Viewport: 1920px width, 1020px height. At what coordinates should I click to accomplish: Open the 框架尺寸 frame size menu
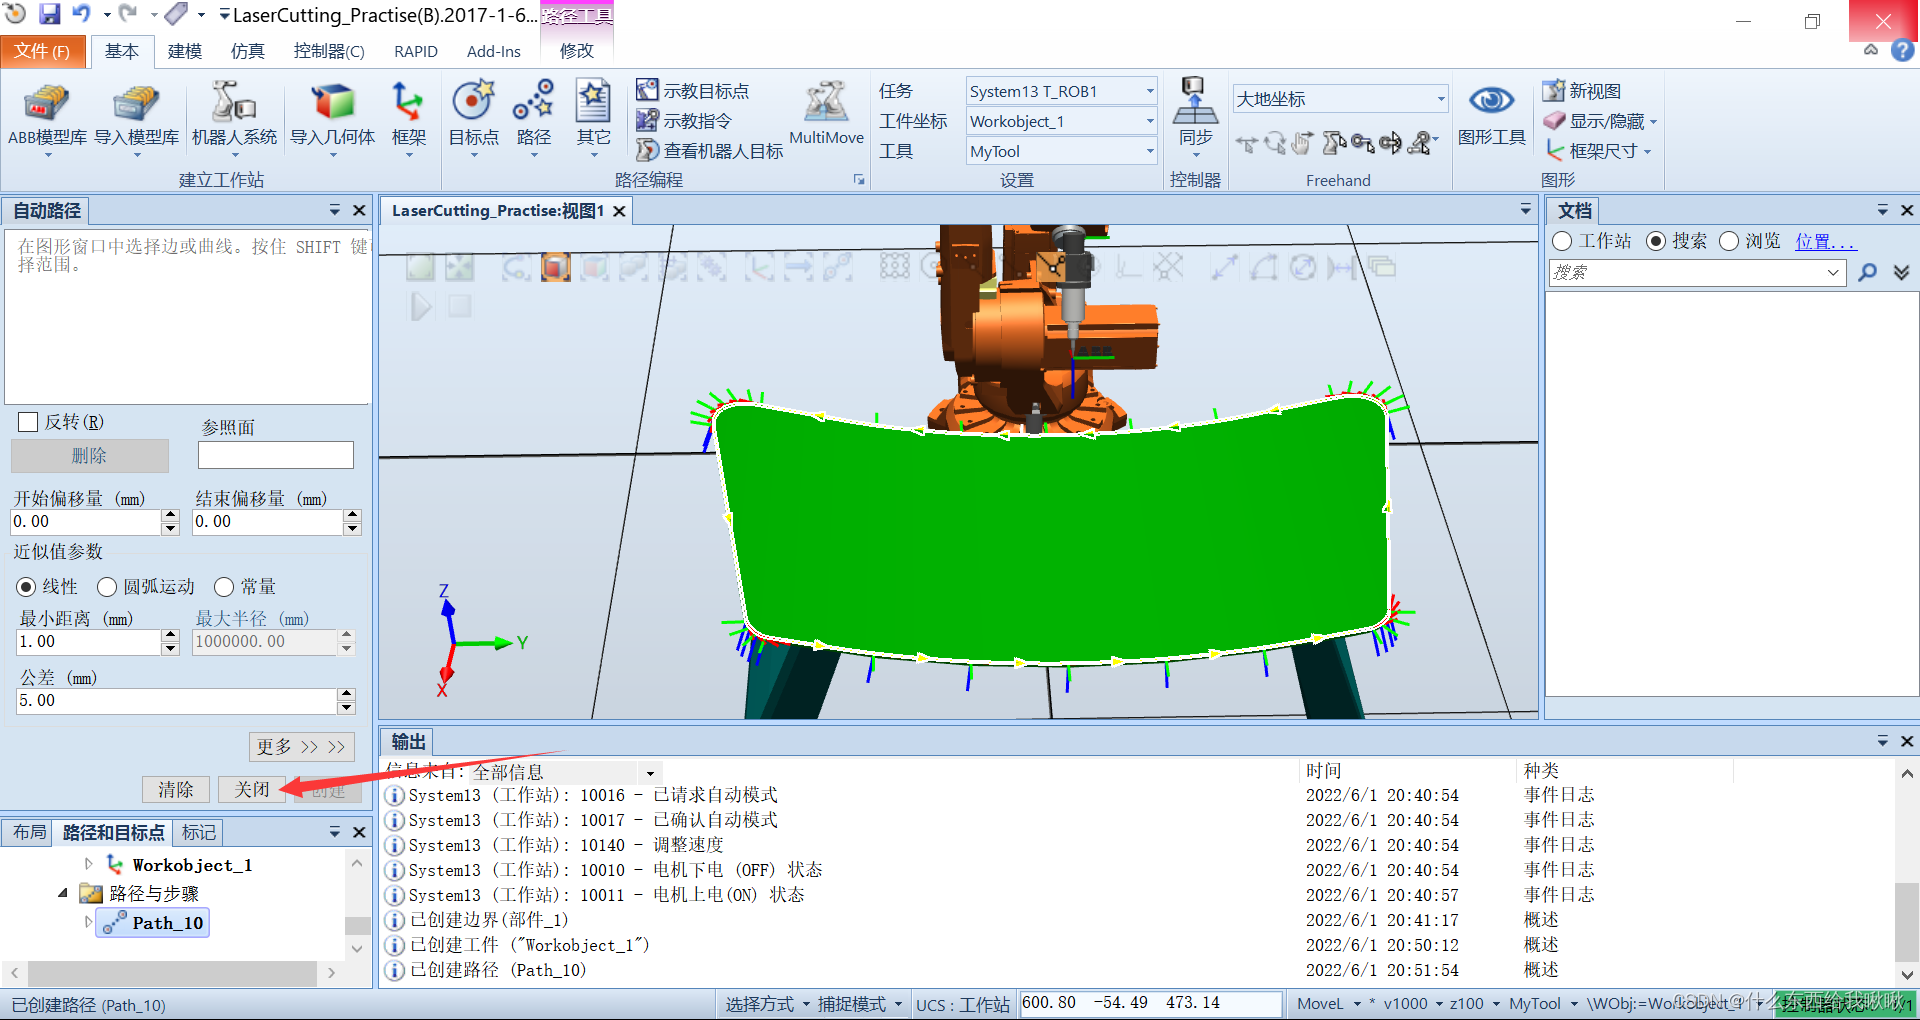click(1598, 151)
